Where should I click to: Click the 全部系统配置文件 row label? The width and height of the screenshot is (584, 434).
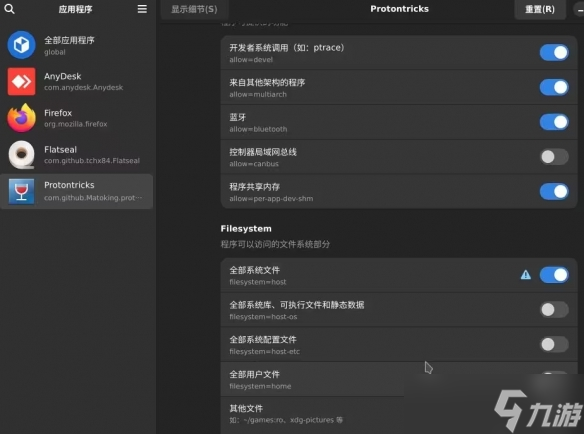(x=263, y=339)
